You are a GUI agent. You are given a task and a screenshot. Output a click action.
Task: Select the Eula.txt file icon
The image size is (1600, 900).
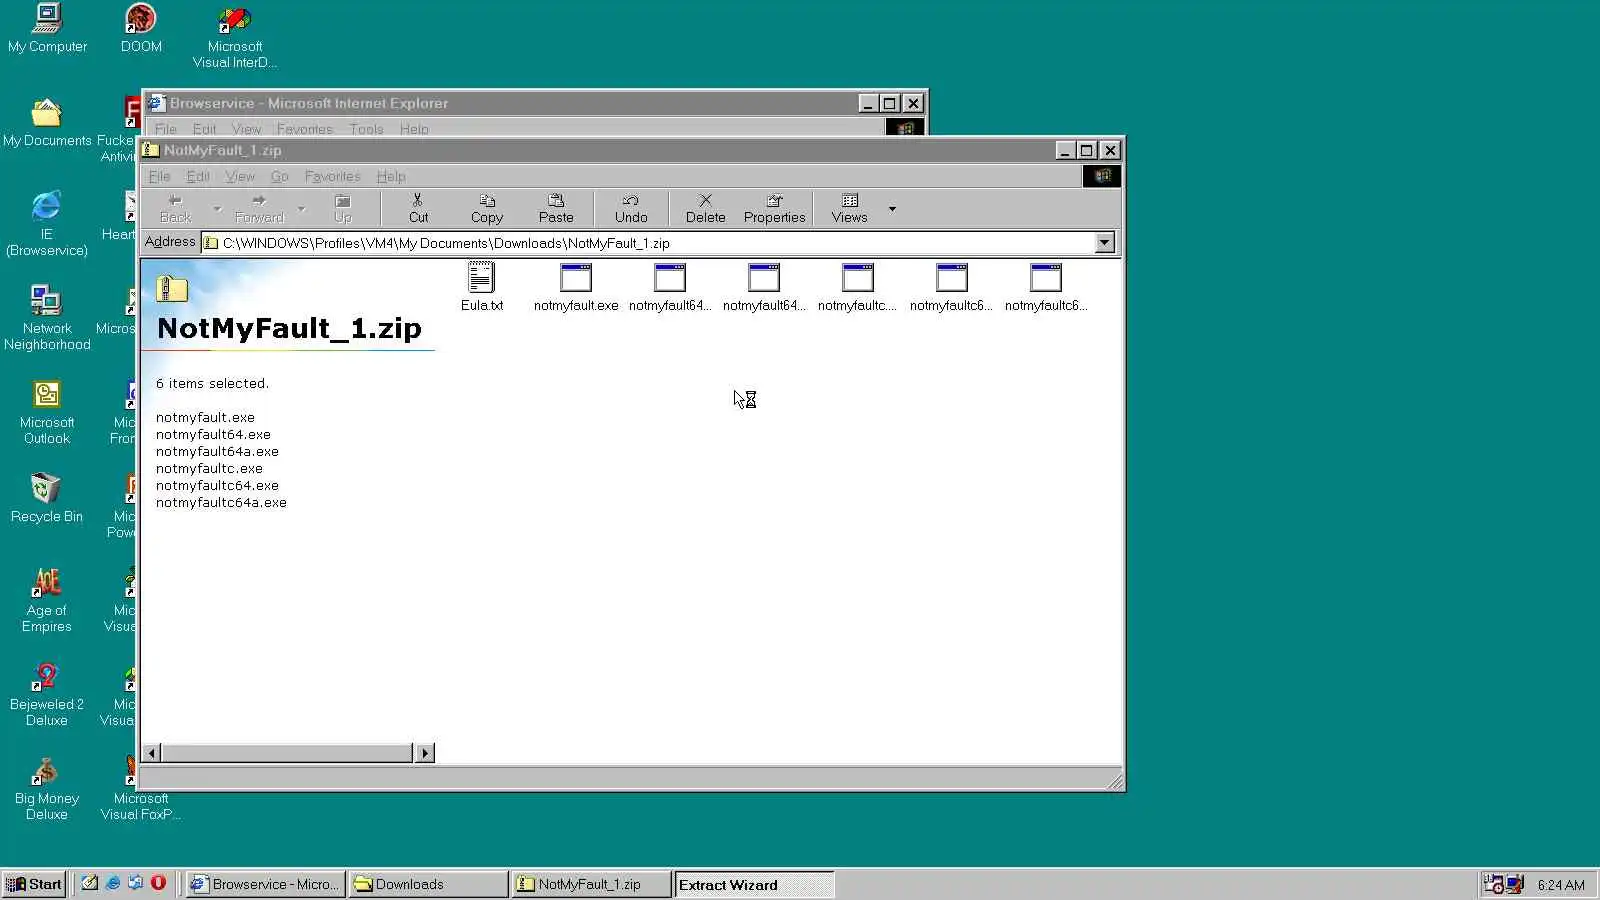click(x=481, y=277)
